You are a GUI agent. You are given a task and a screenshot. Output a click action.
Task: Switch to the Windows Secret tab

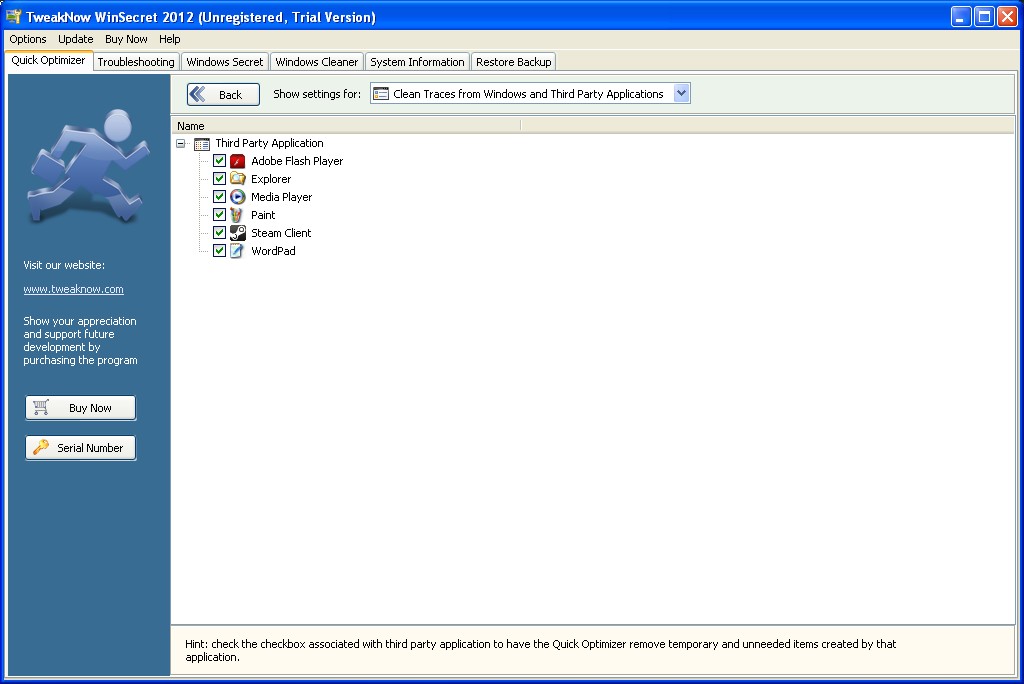225,62
